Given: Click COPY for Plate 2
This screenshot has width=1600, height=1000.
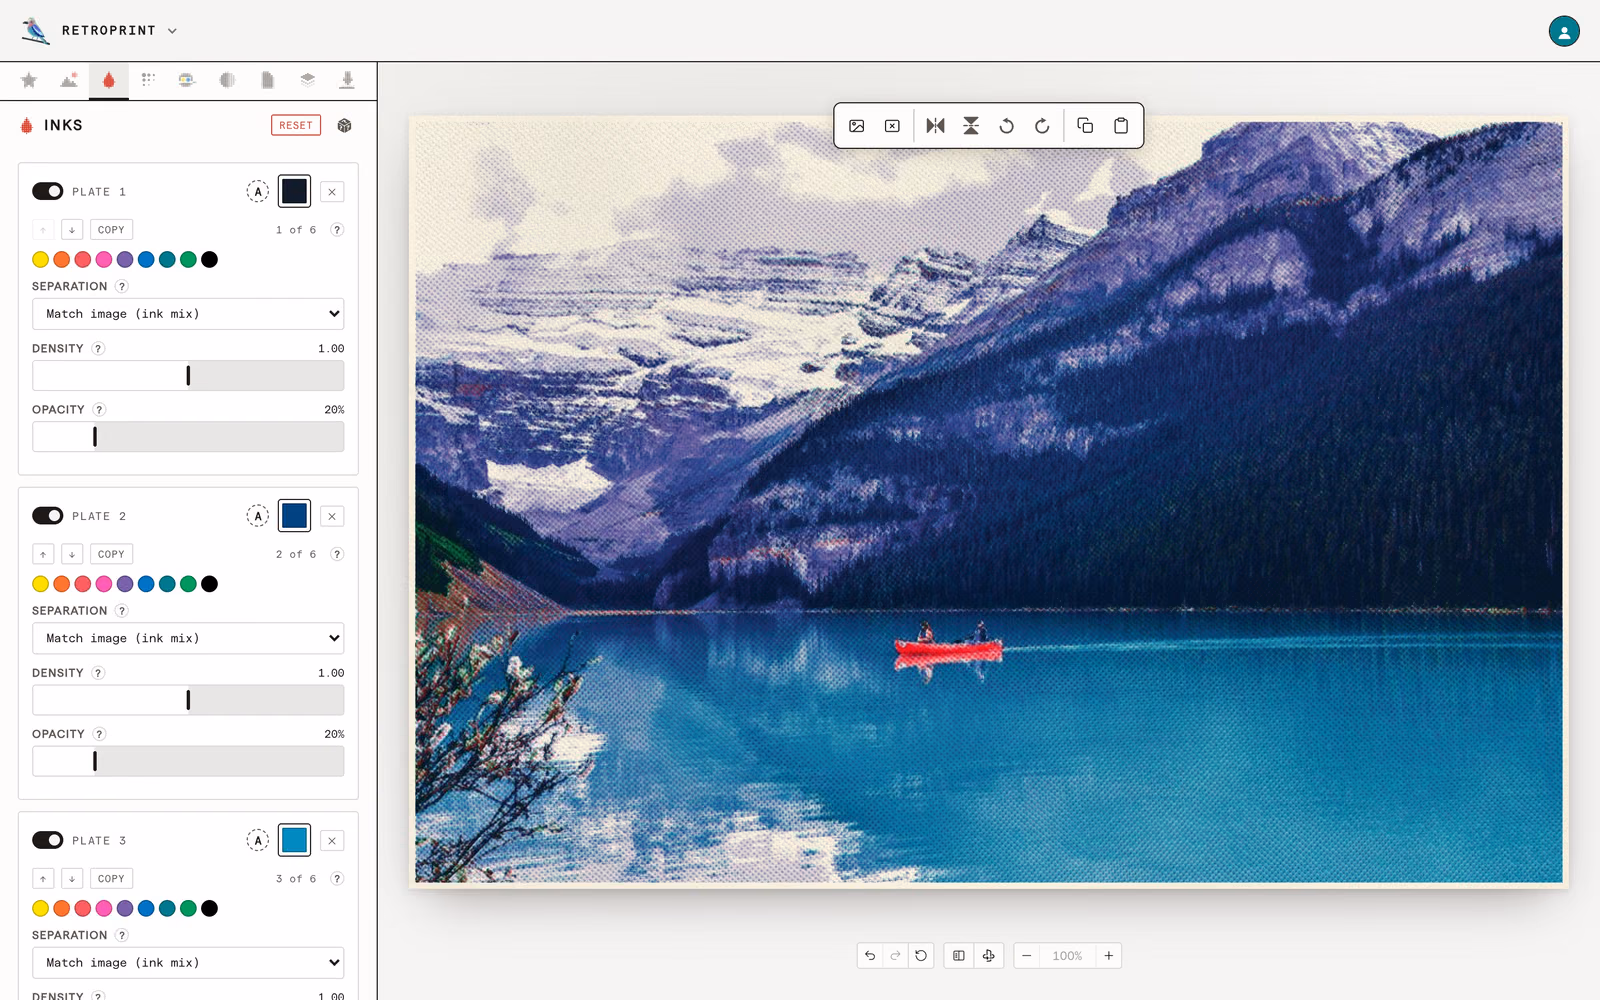Looking at the screenshot, I should tap(111, 554).
